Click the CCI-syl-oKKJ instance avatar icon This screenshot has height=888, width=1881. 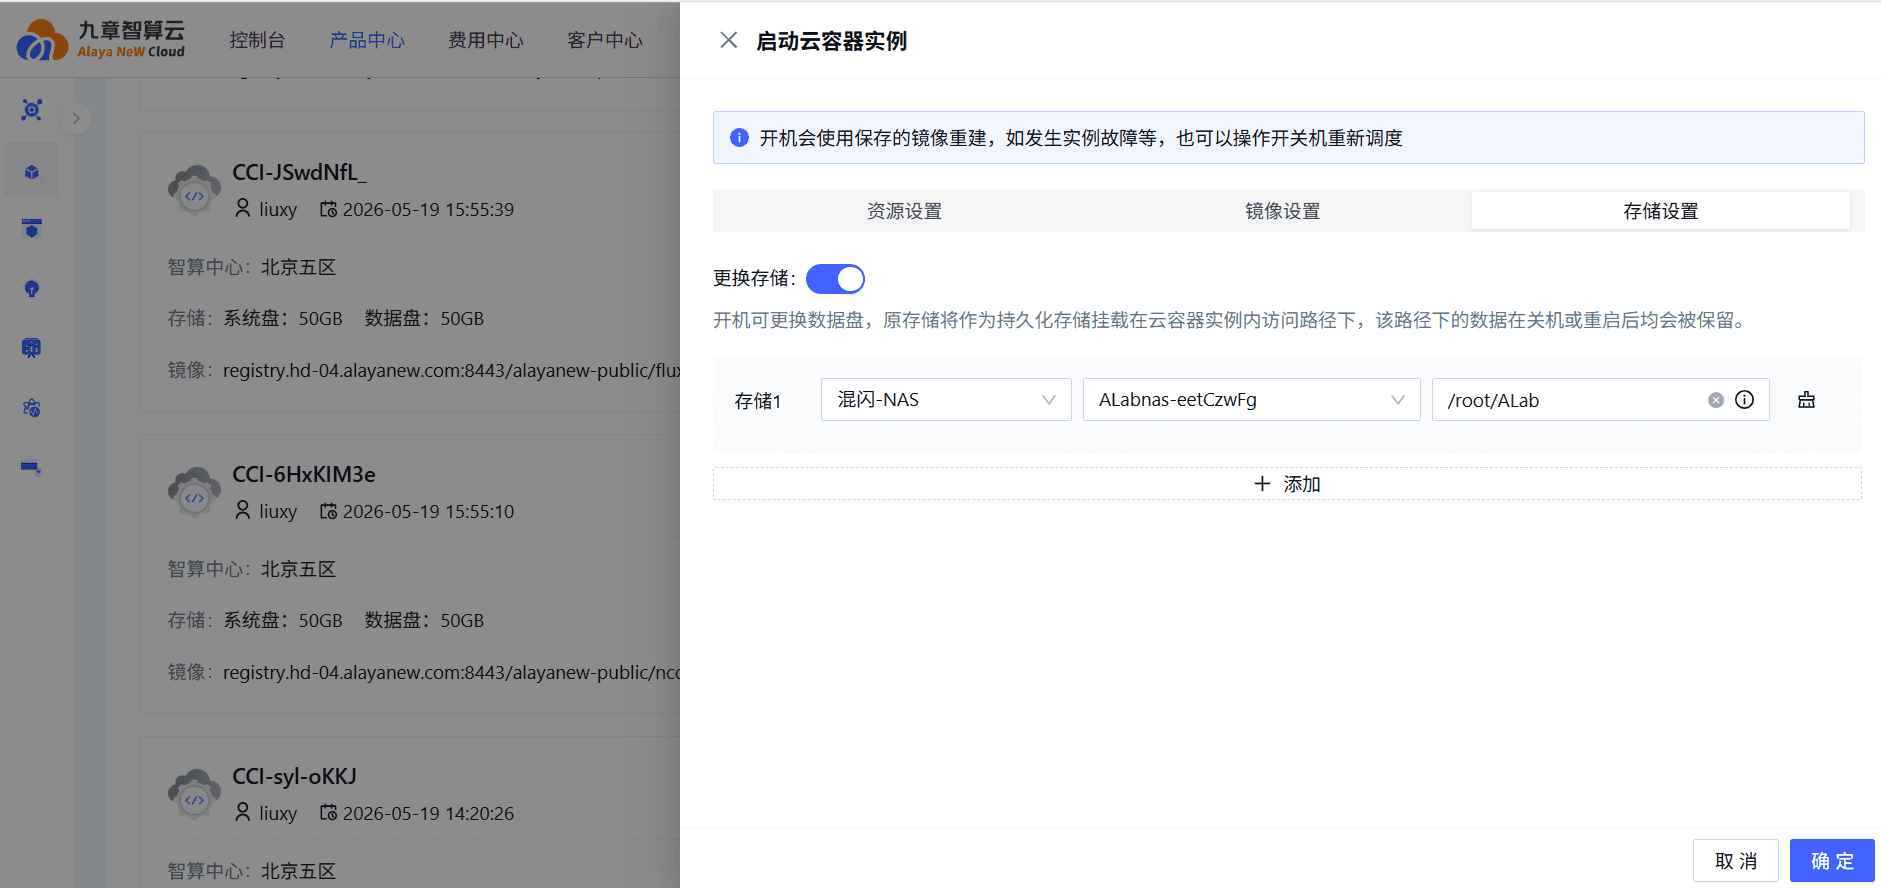[x=194, y=795]
